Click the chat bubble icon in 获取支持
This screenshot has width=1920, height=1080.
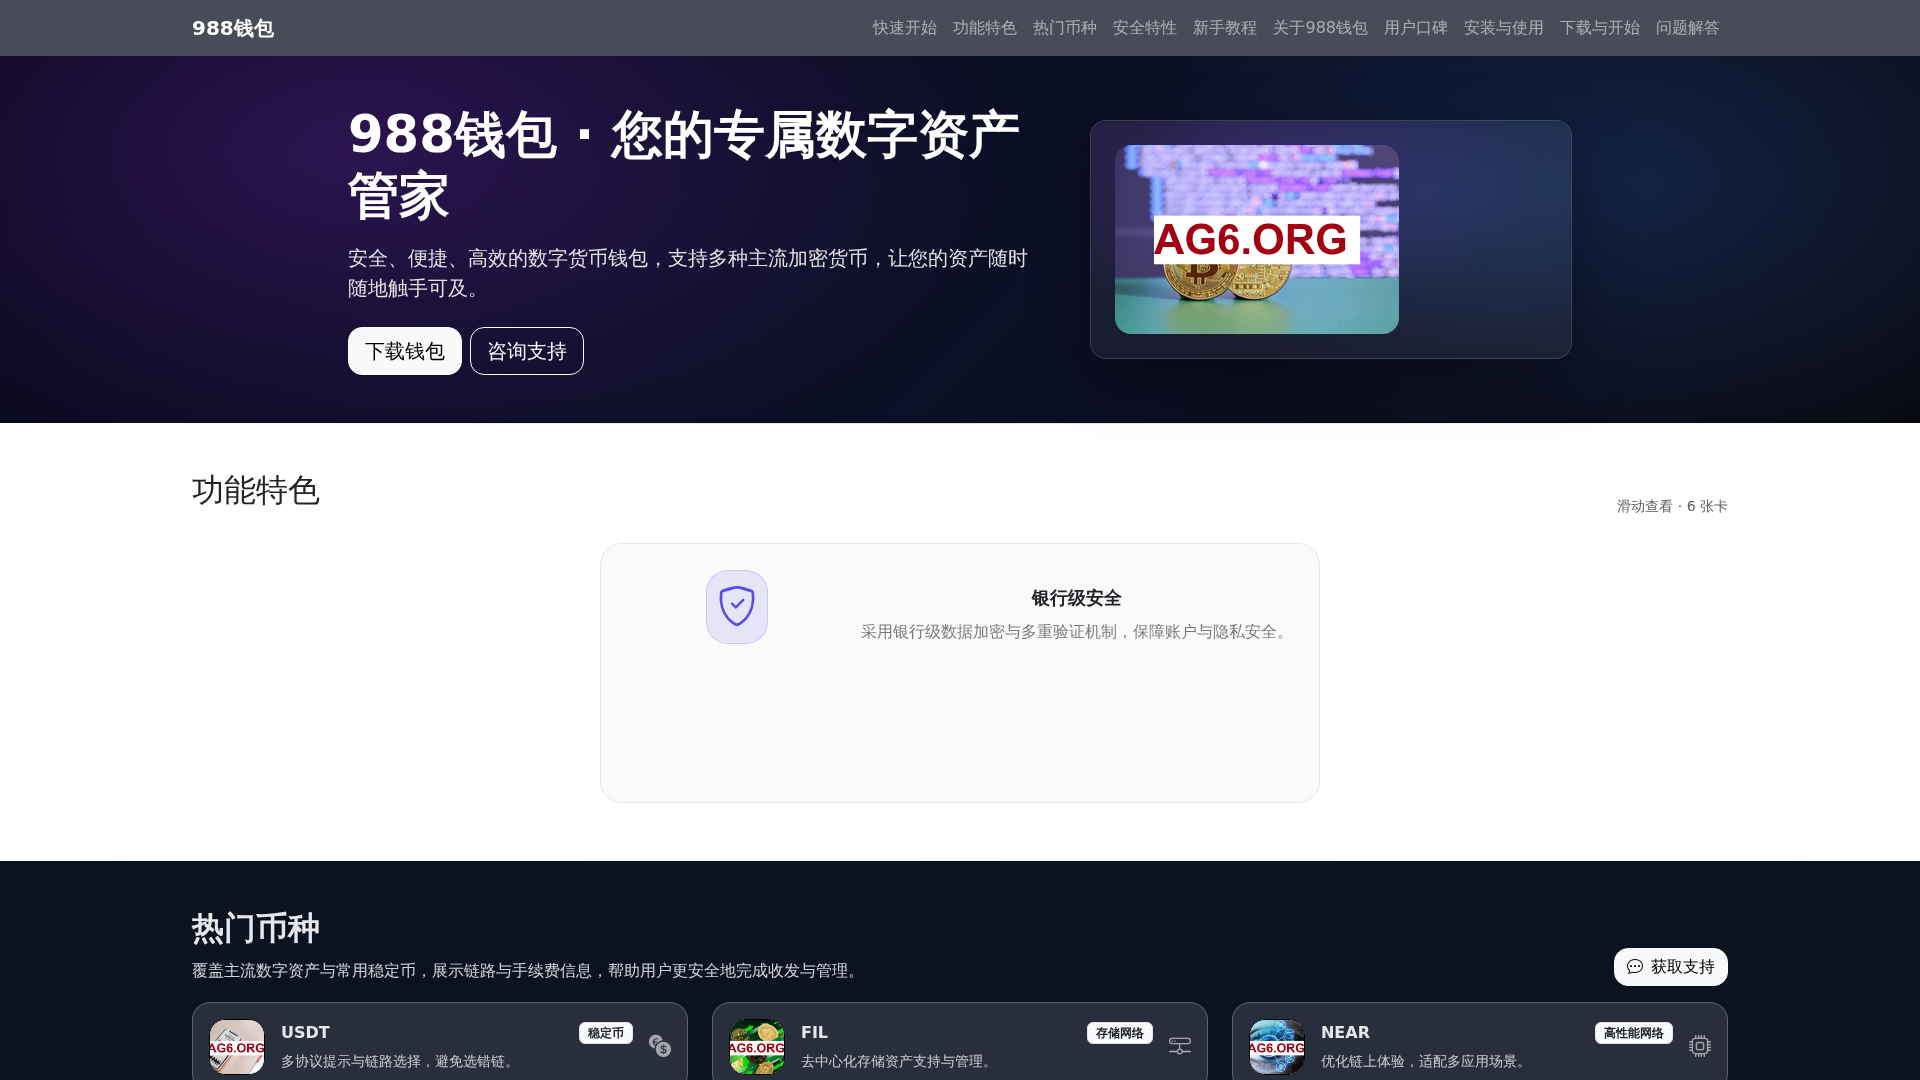1635,967
